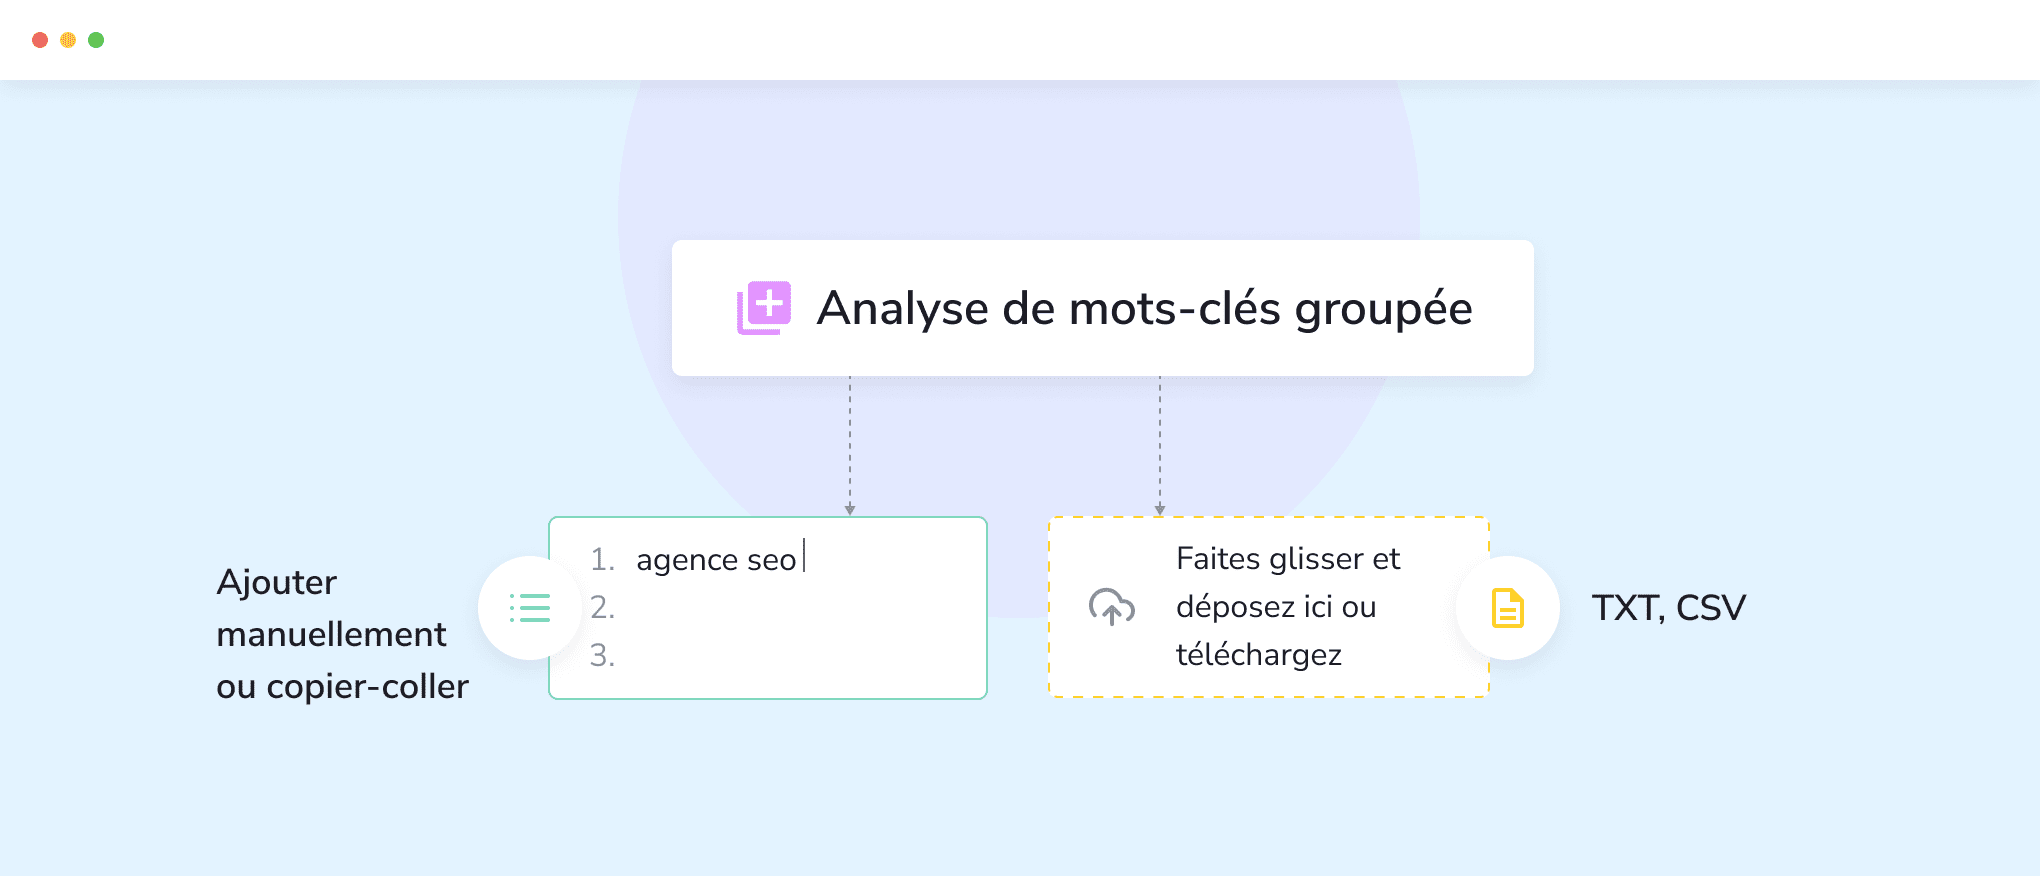Click the green bulleted list icon
The image size is (2040, 876).
(x=530, y=608)
